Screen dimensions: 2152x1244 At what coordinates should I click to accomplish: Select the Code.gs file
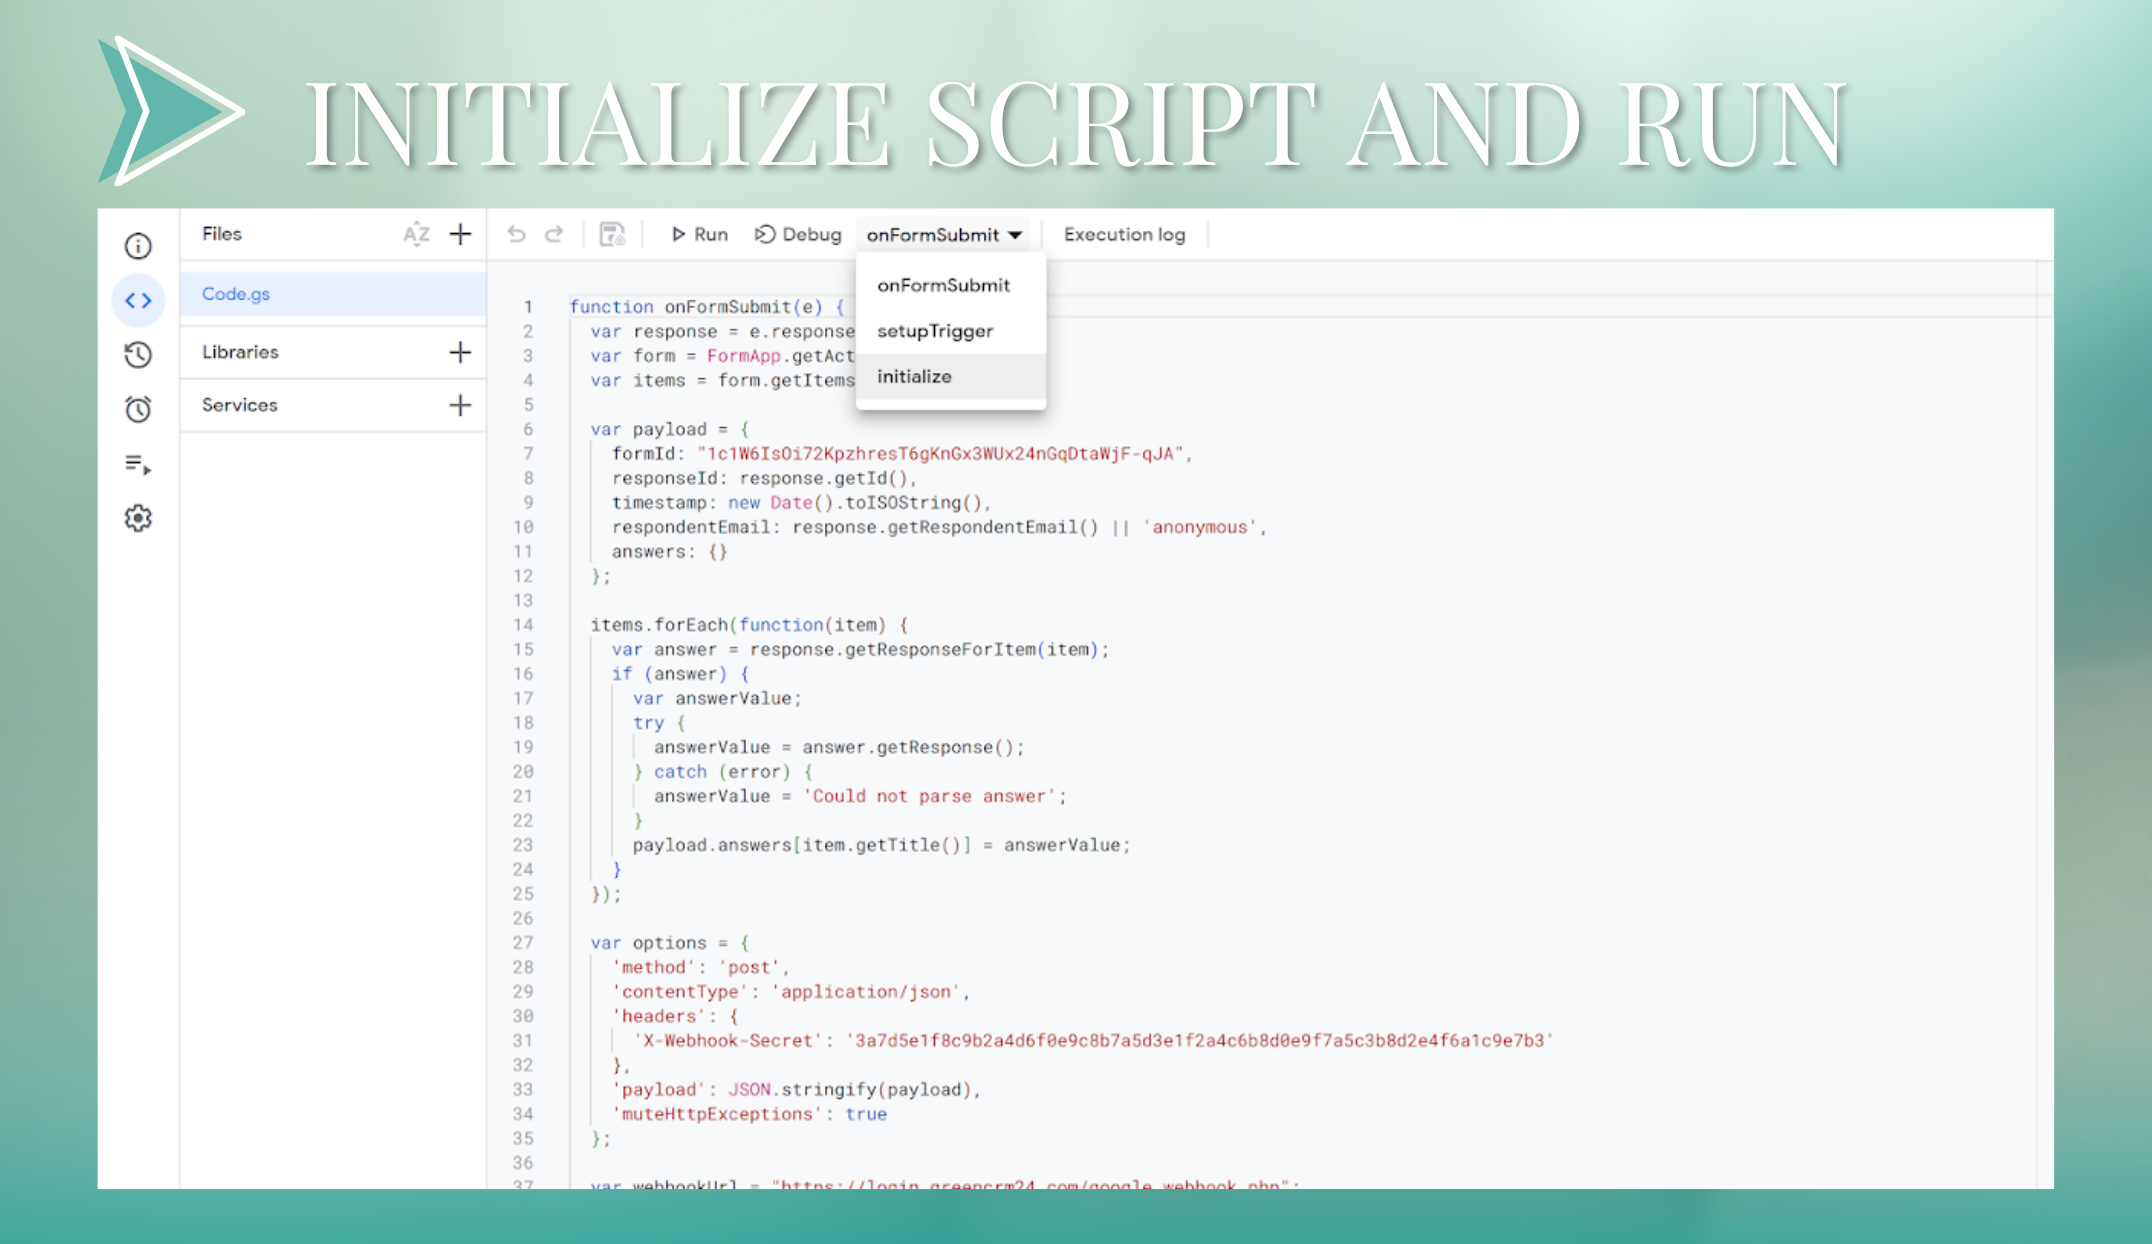236,294
